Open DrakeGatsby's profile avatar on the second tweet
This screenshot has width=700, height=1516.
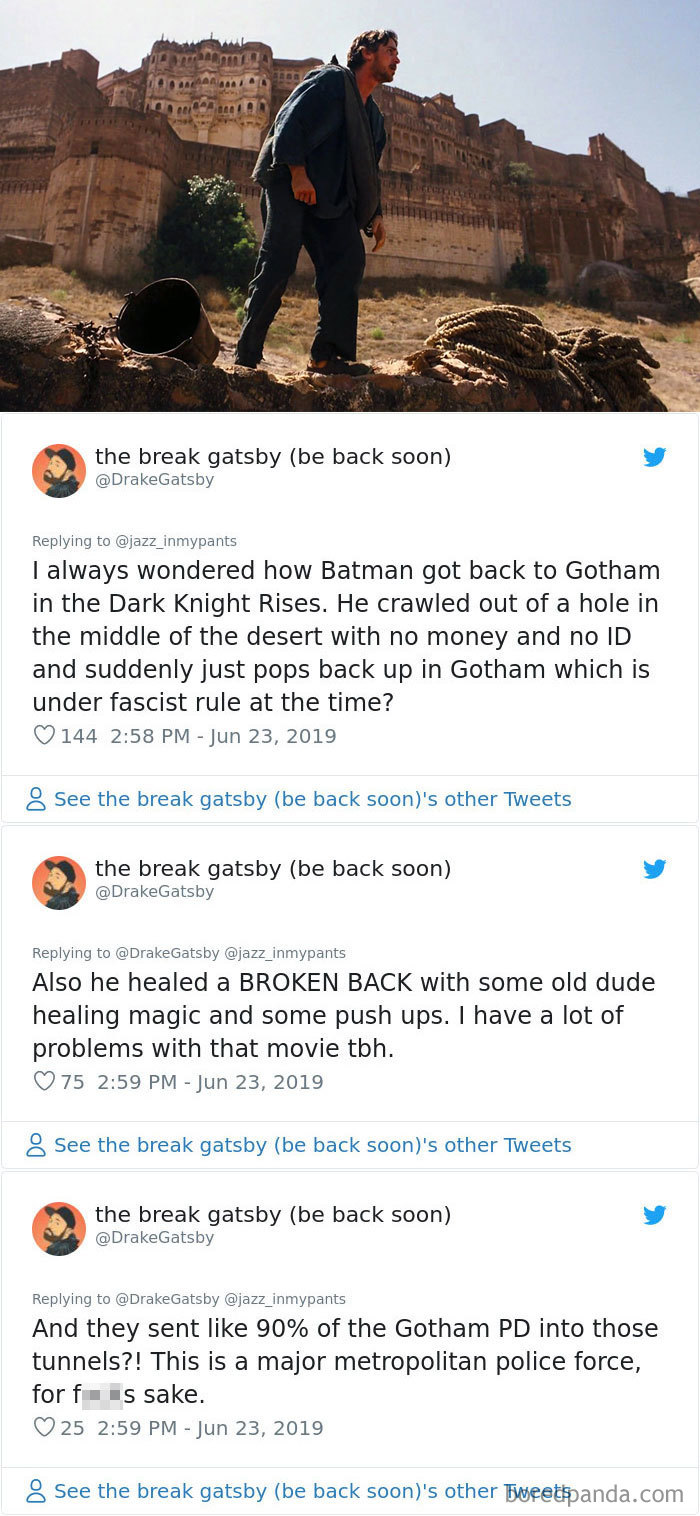click(59, 882)
